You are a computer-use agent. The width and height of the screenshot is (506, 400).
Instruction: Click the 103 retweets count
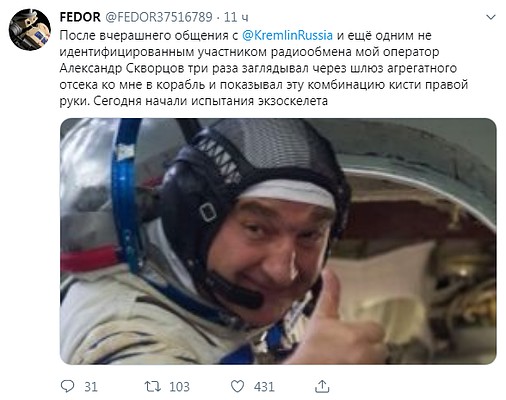tap(179, 387)
